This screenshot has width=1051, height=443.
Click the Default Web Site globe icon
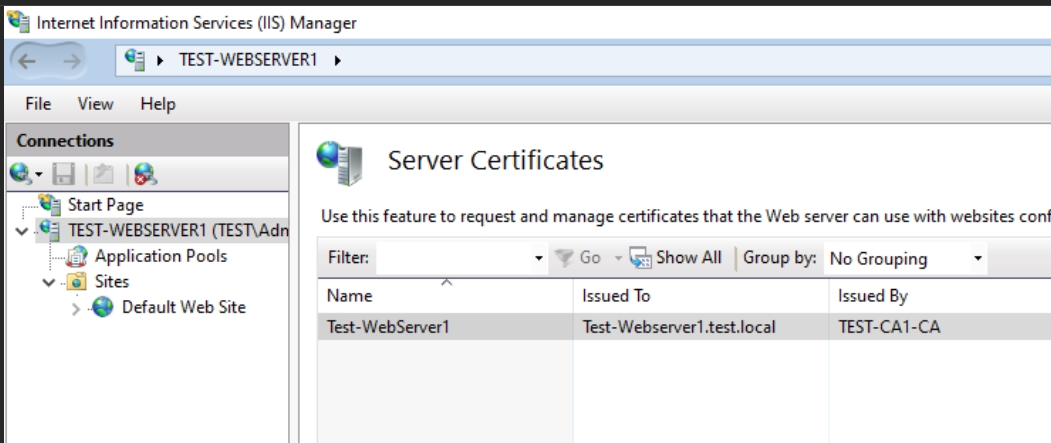click(x=103, y=308)
